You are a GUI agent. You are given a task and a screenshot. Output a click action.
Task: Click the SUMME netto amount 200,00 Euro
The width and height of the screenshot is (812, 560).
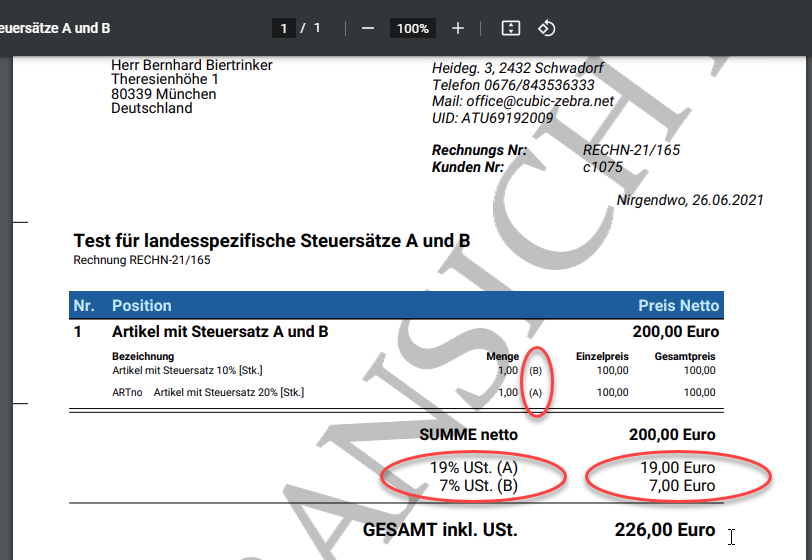[x=672, y=435]
